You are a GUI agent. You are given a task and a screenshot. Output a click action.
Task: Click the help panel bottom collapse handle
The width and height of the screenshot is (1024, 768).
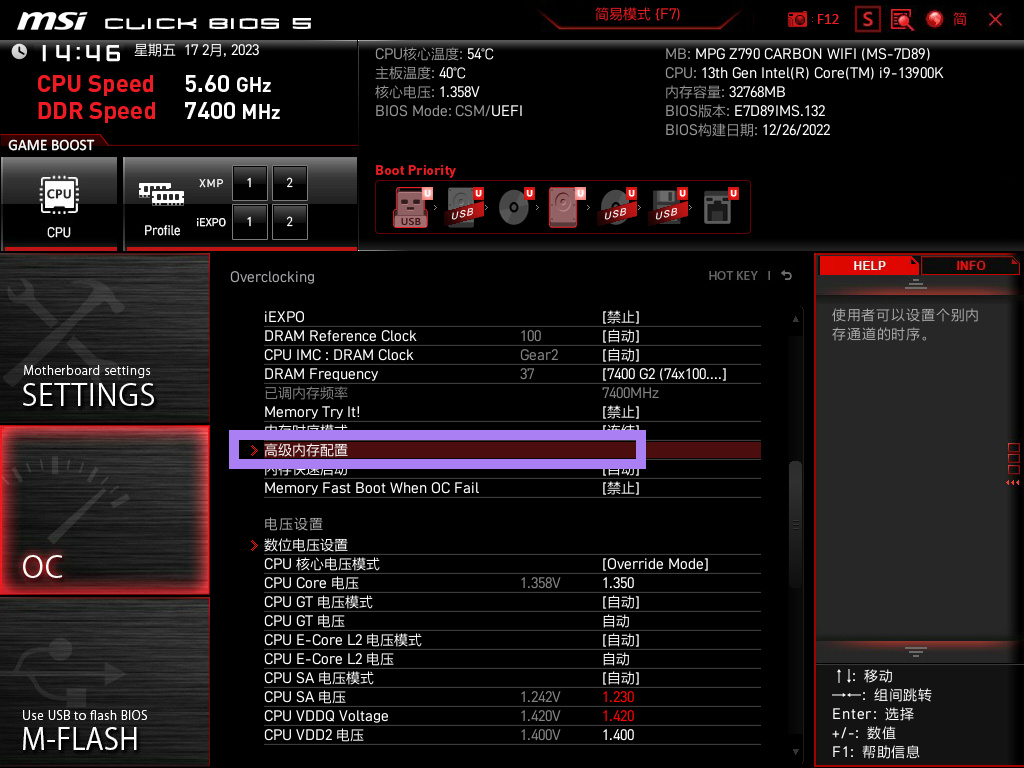[x=916, y=652]
